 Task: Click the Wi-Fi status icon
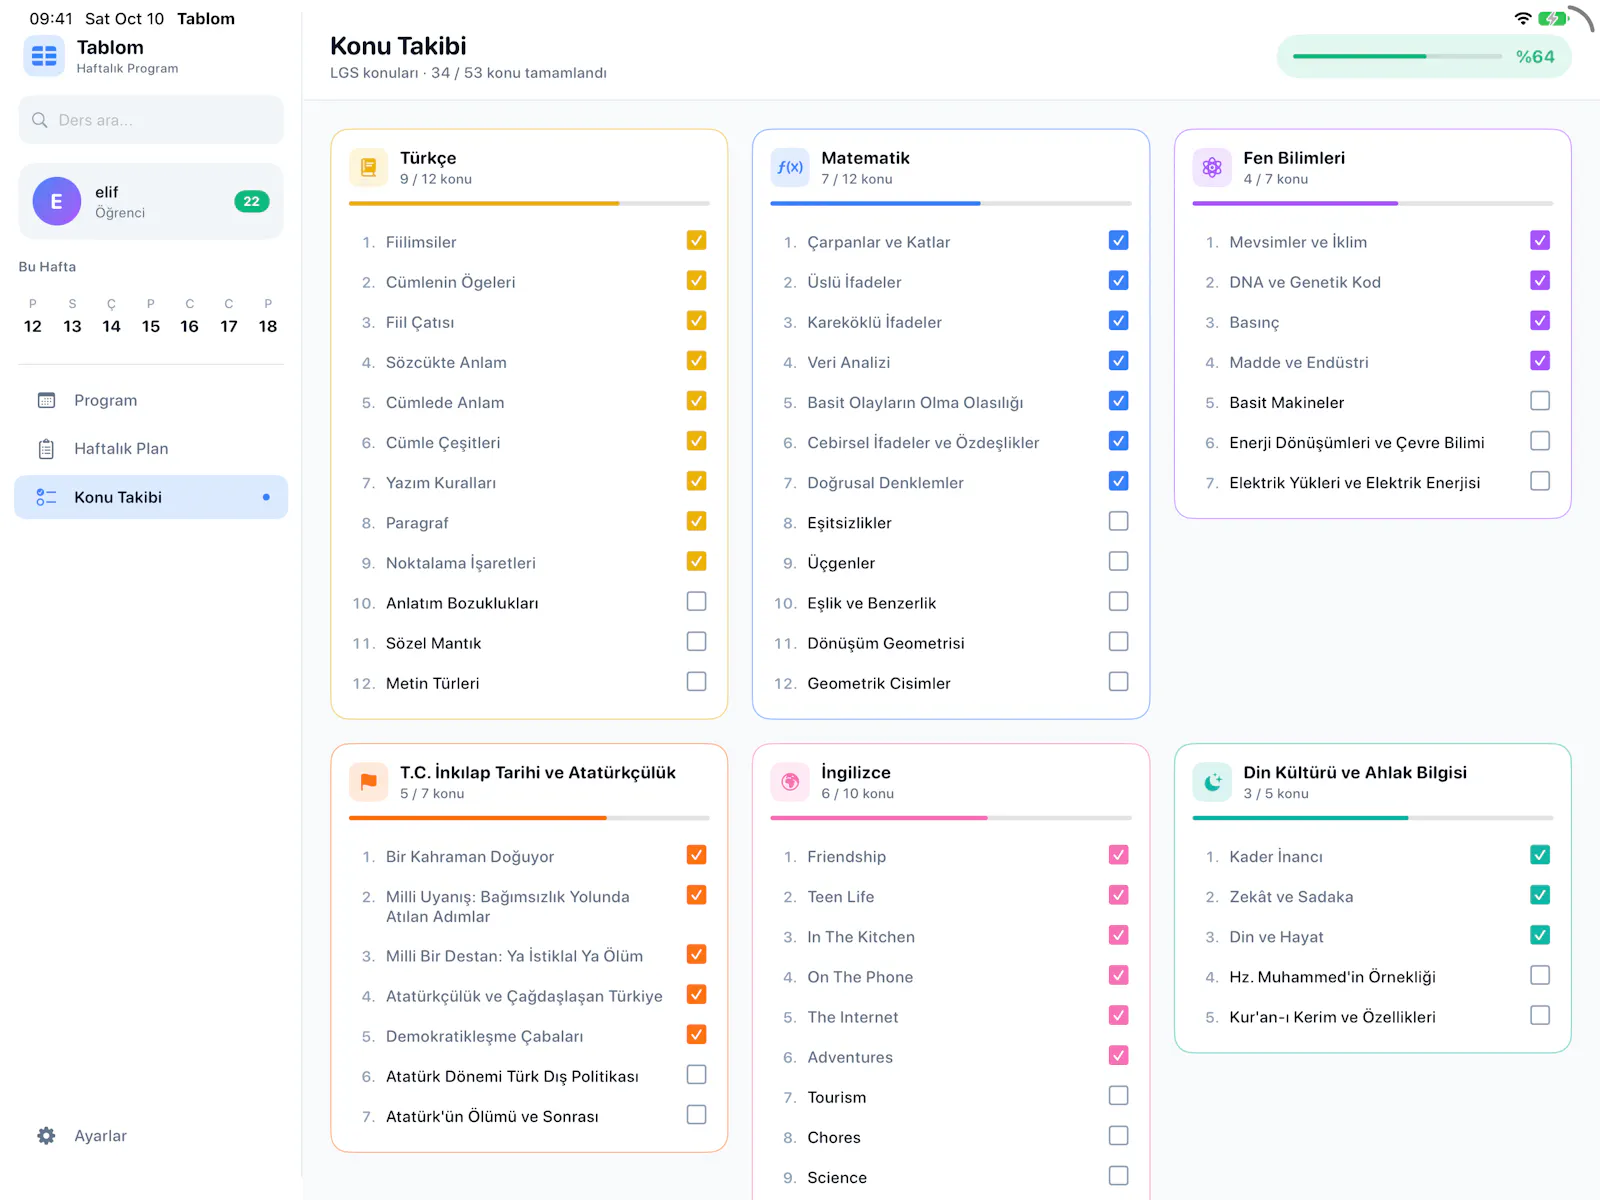[1523, 18]
